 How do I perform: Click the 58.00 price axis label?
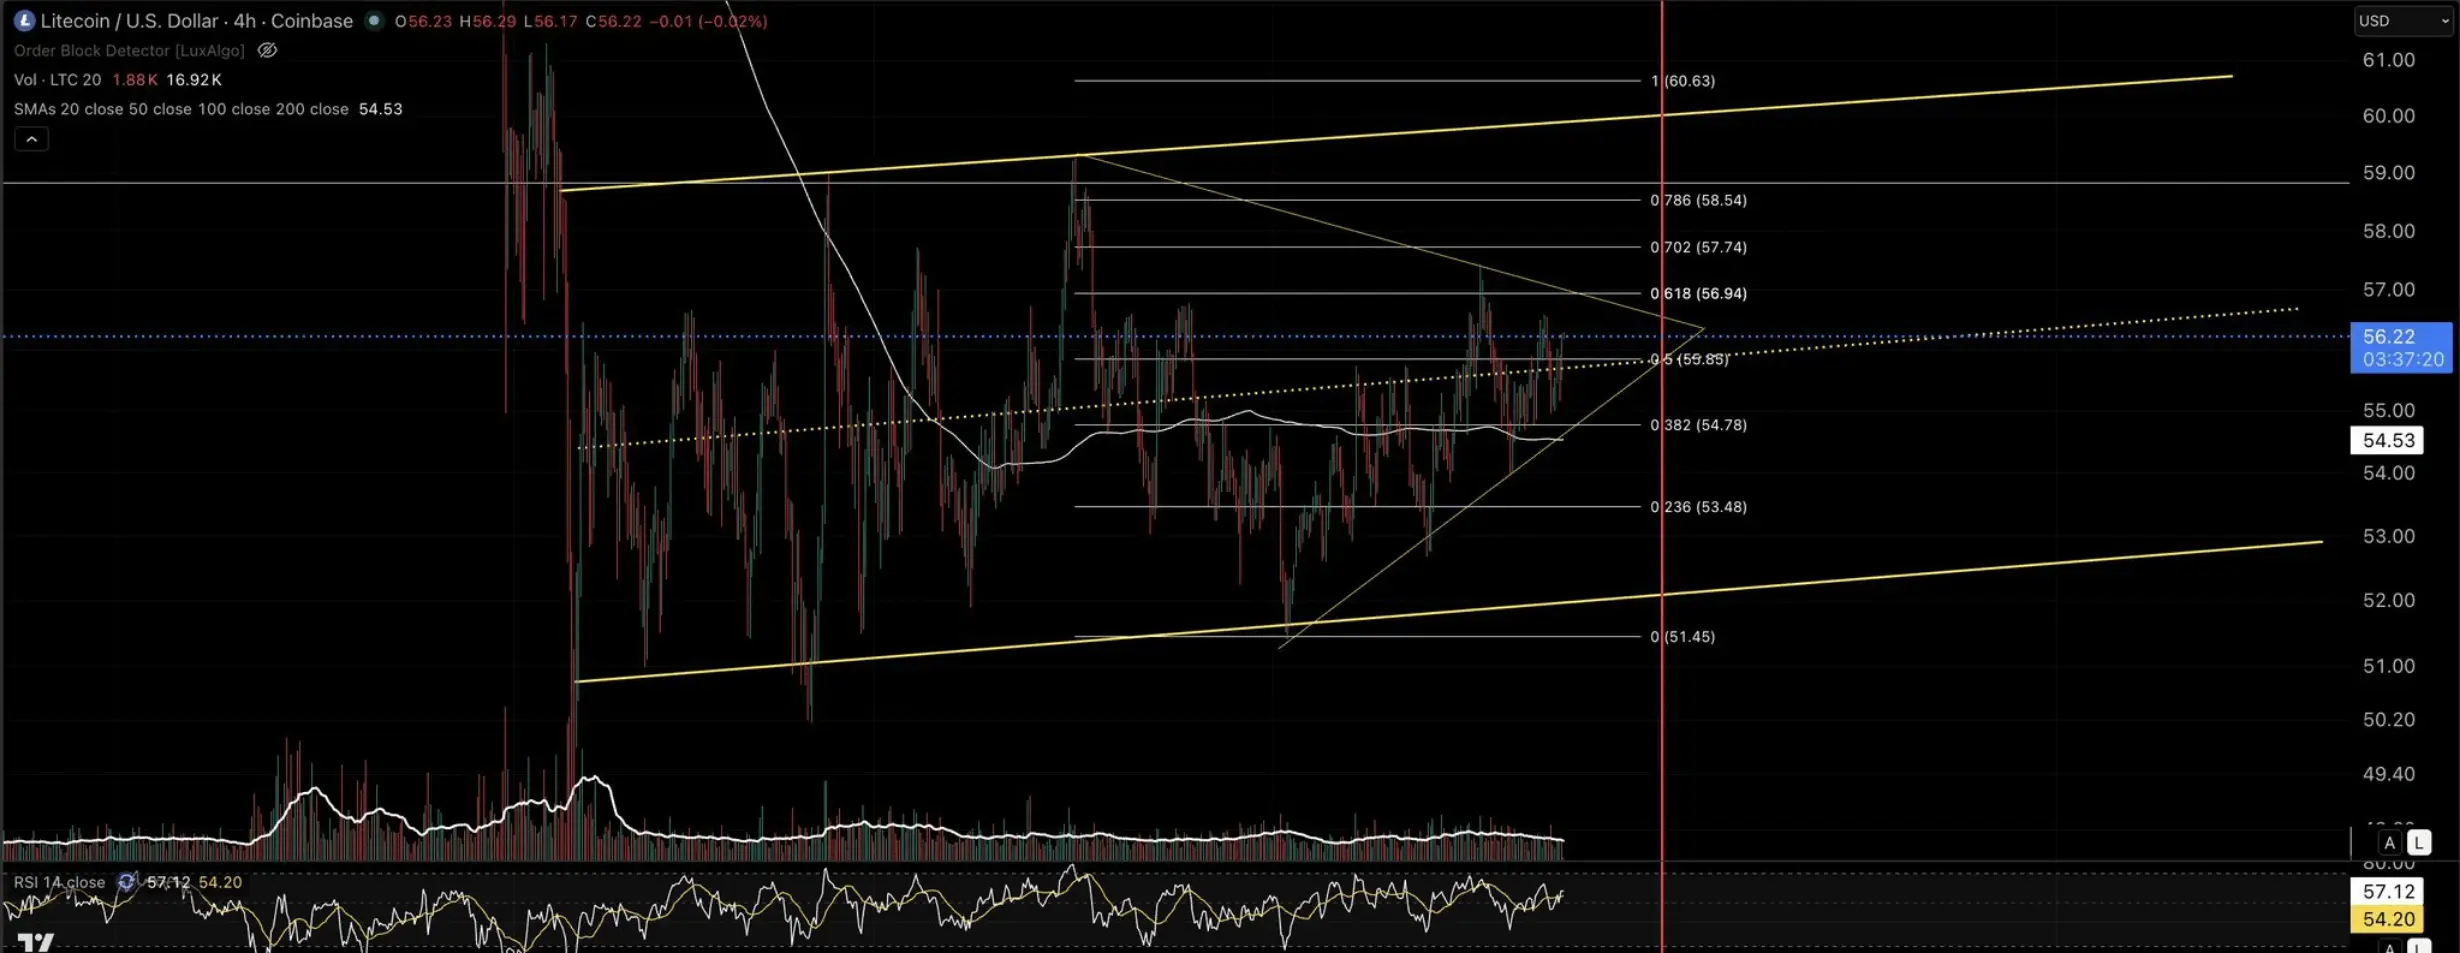[x=2388, y=231]
